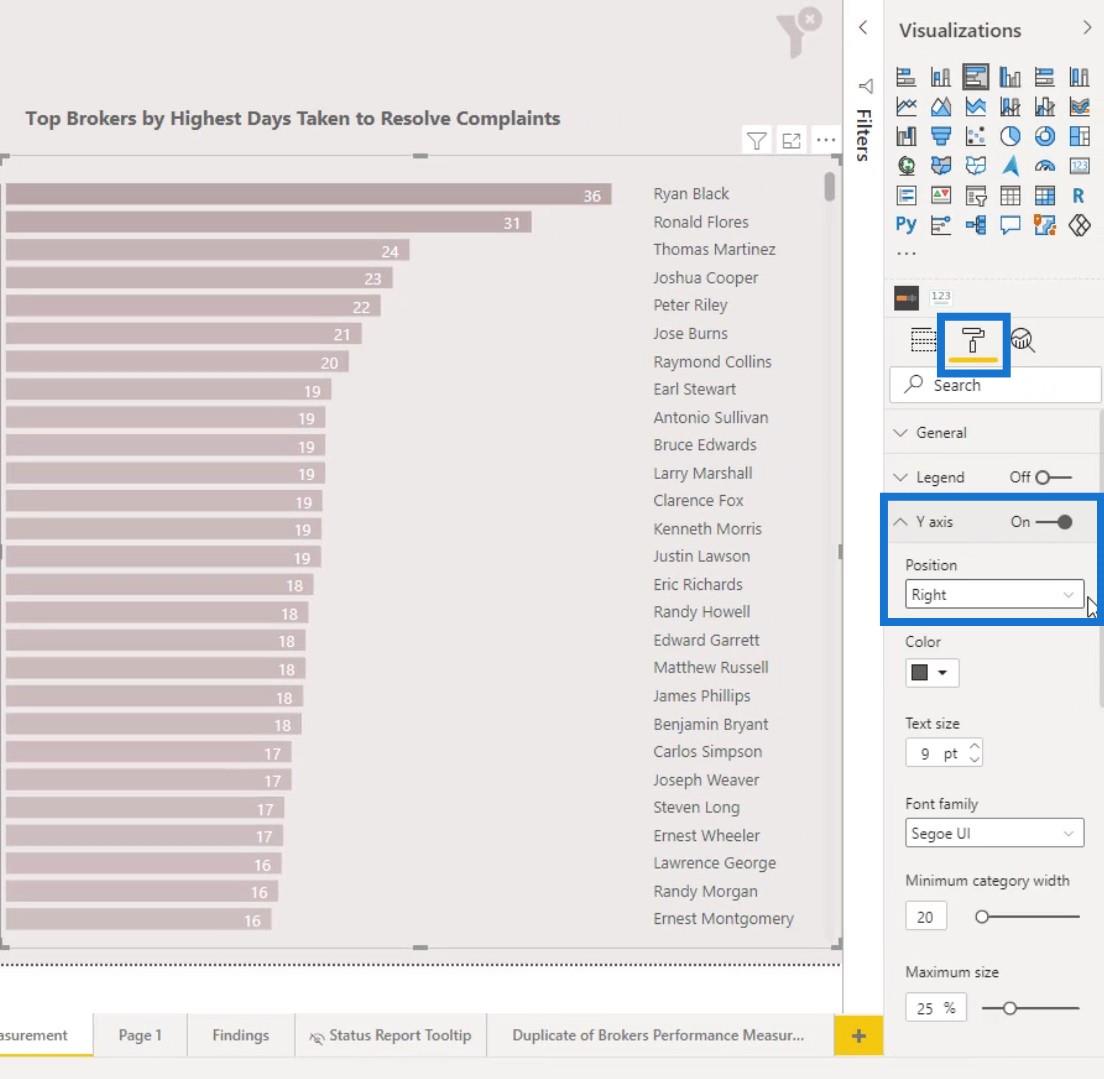Choose the Decomposition tree visual
Screen dimensions: 1104x1079
pos(975,225)
